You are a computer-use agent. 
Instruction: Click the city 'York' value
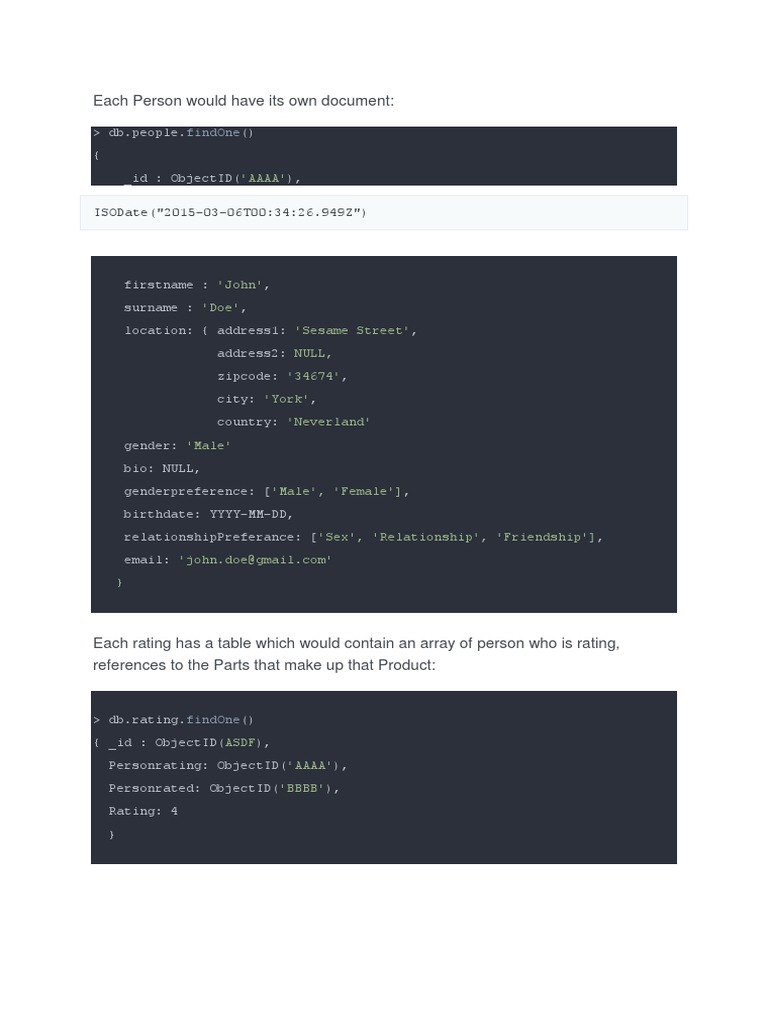pos(287,399)
